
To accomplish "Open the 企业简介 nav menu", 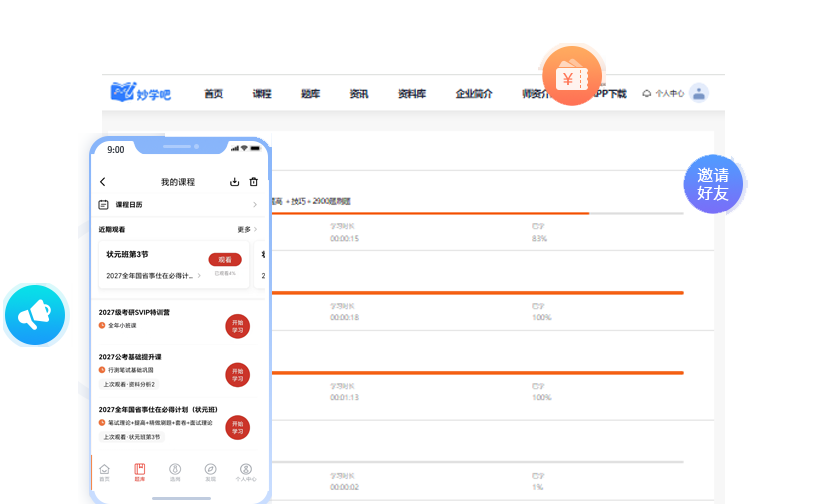I will pyautogui.click(x=474, y=94).
